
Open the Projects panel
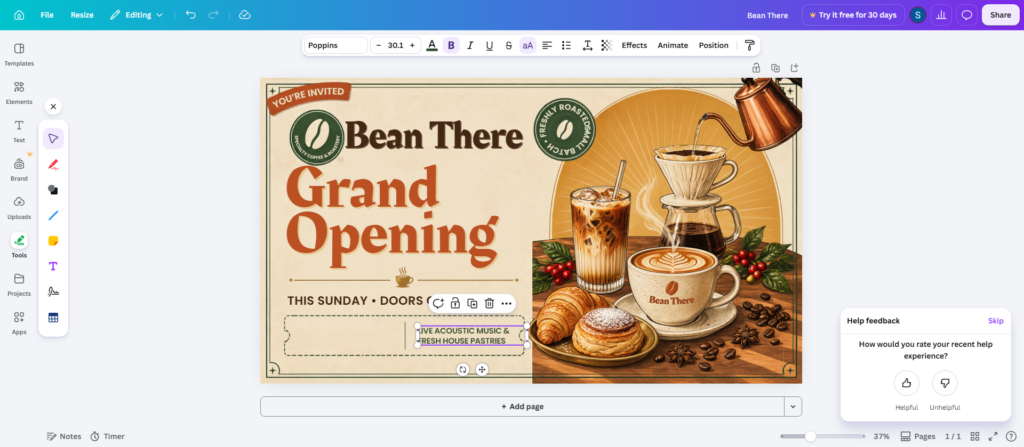point(19,284)
